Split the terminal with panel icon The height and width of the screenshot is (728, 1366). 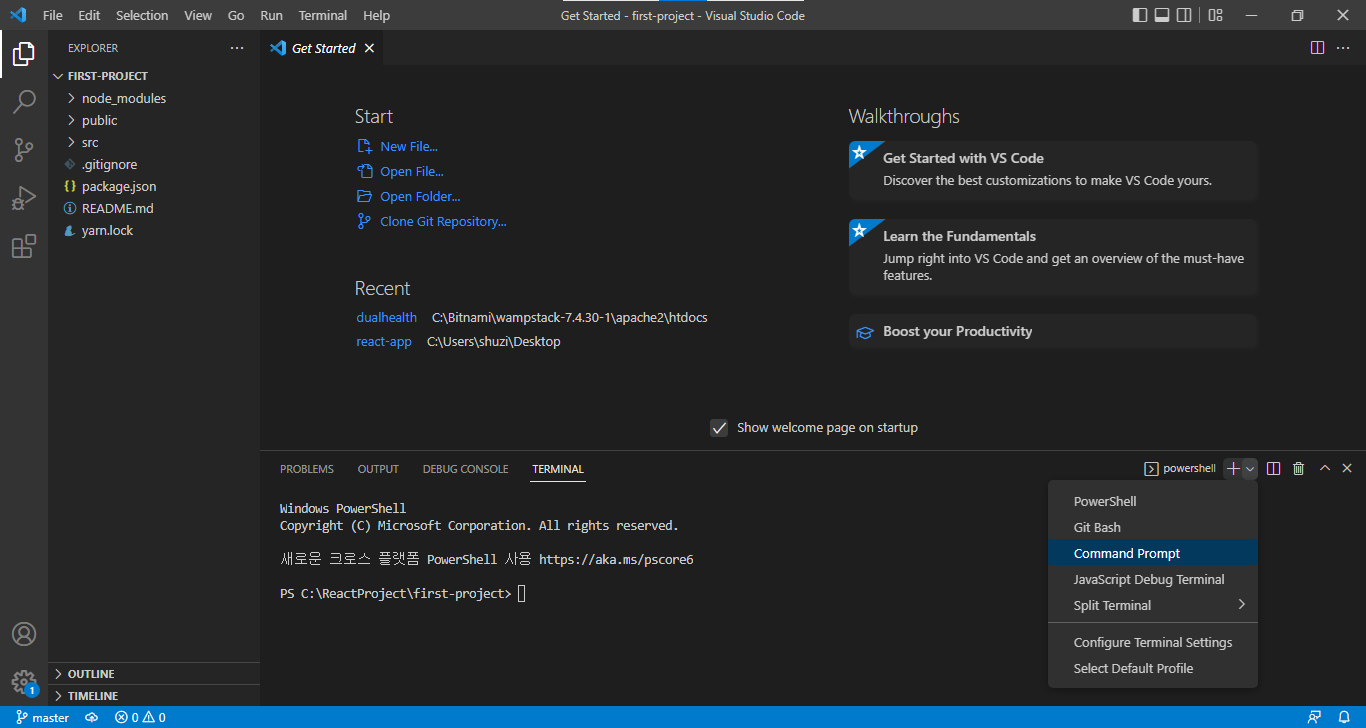[1274, 468]
